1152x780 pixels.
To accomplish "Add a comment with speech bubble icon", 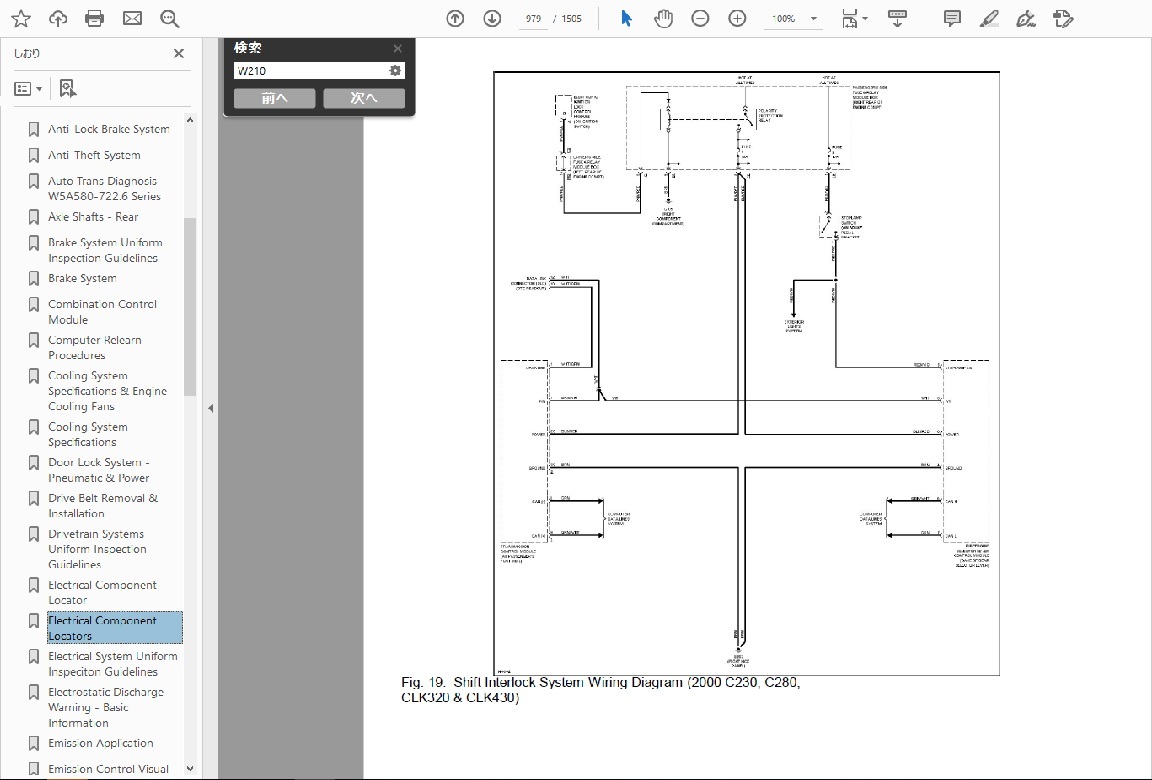I will 952,18.
